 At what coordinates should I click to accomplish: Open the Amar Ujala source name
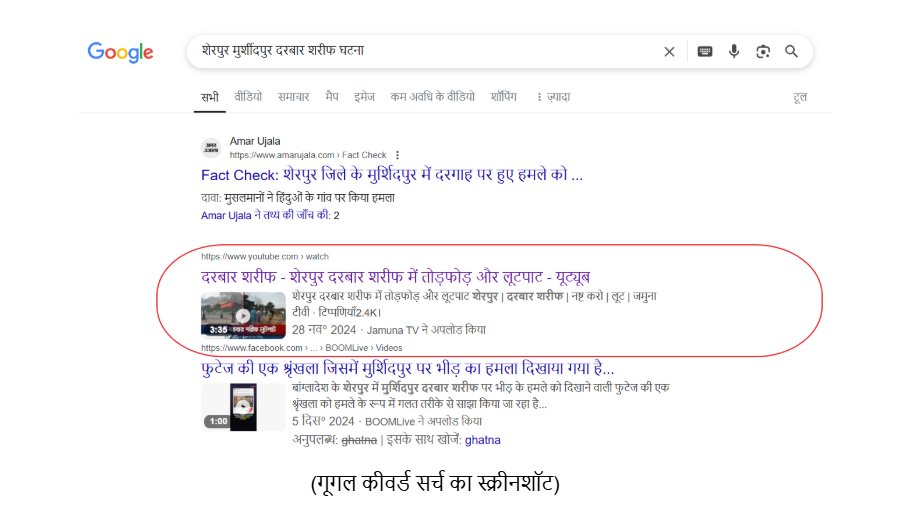coord(255,141)
